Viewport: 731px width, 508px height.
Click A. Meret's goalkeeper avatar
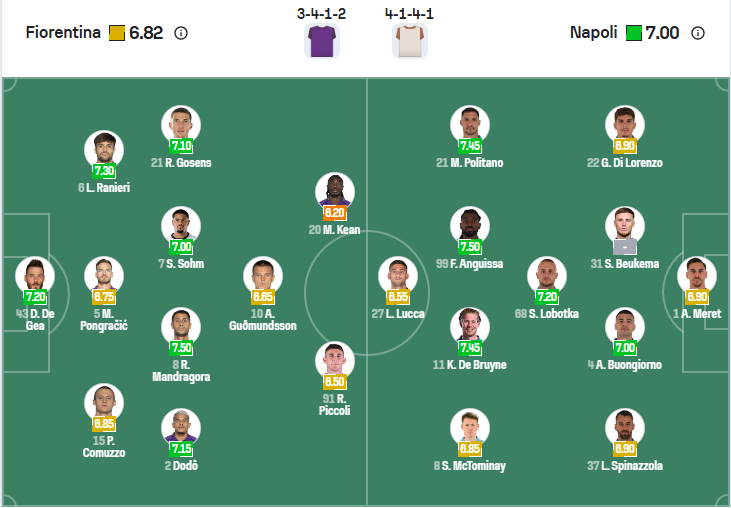pos(696,275)
